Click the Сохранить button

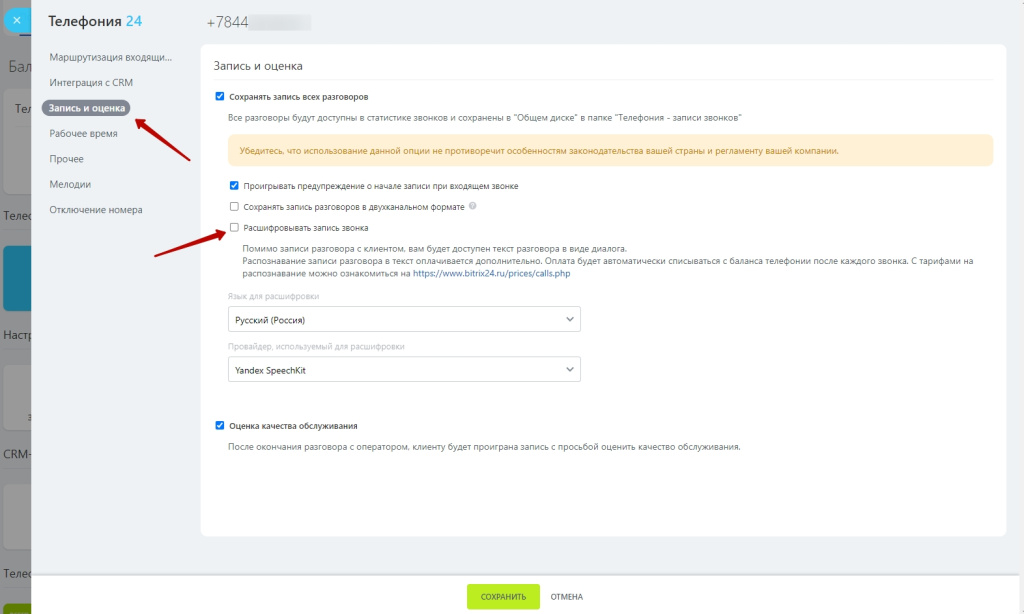pyautogui.click(x=503, y=597)
